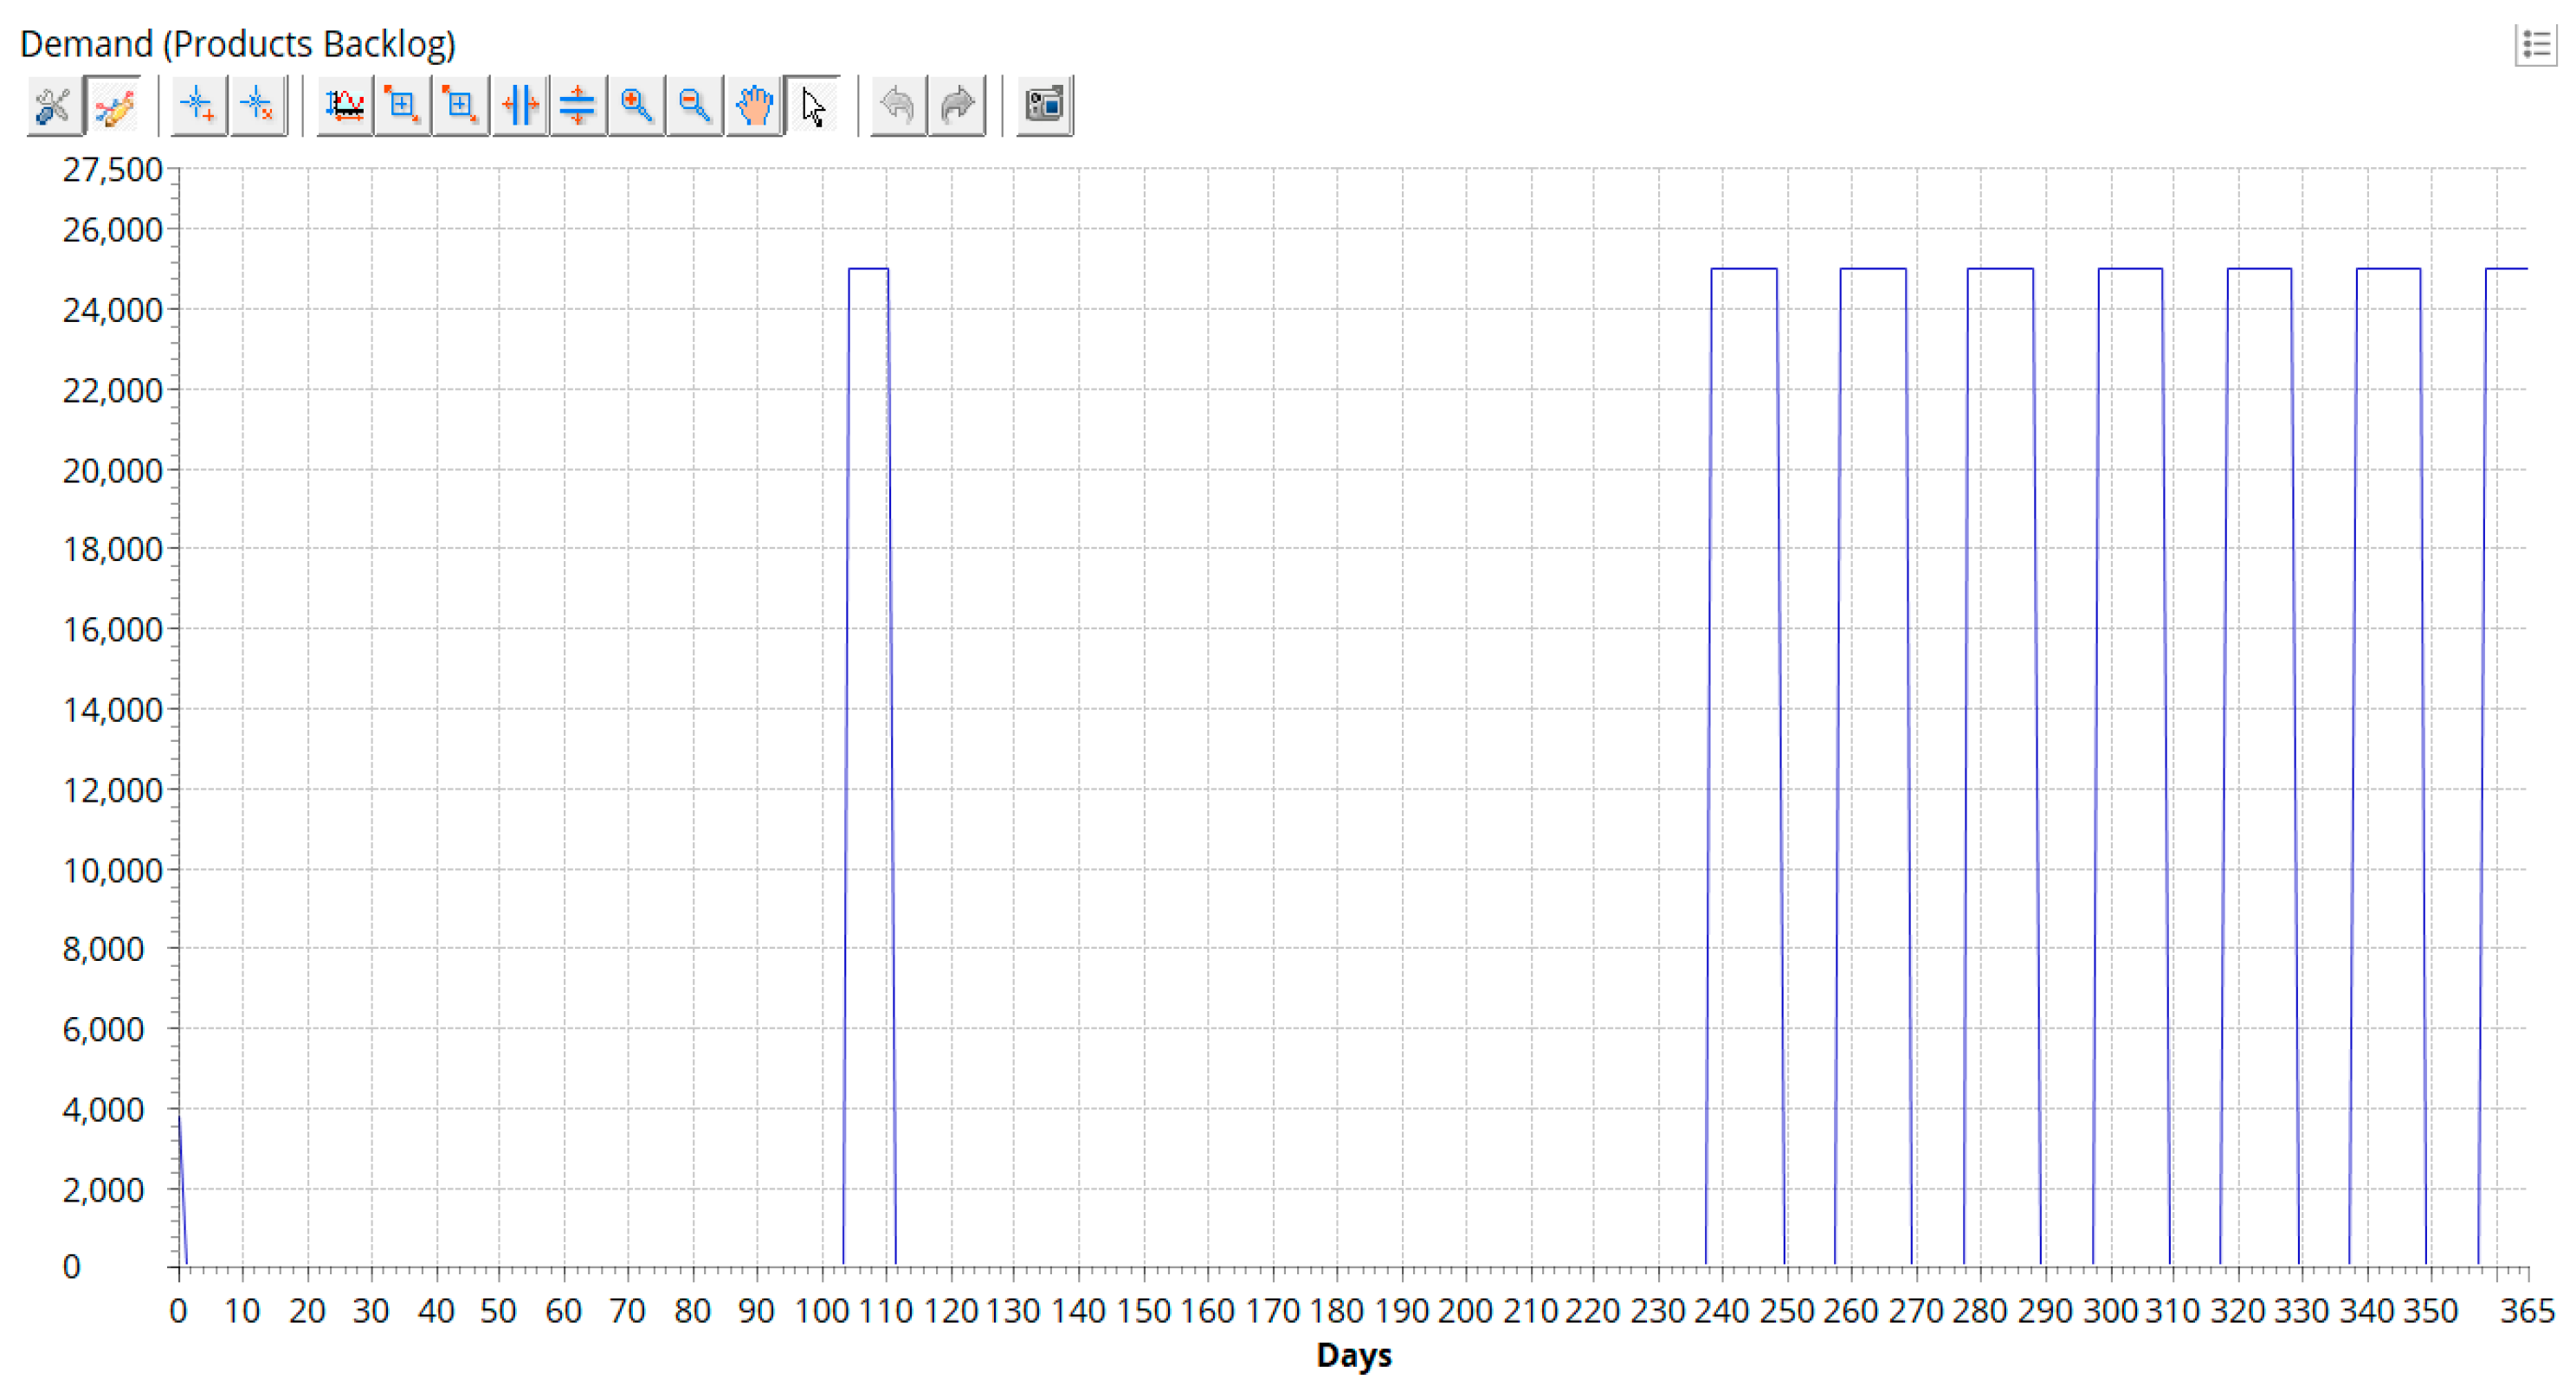Image resolution: width=2576 pixels, height=1392 pixels.
Task: Click zoom in magnifier icon
Action: pos(636,105)
